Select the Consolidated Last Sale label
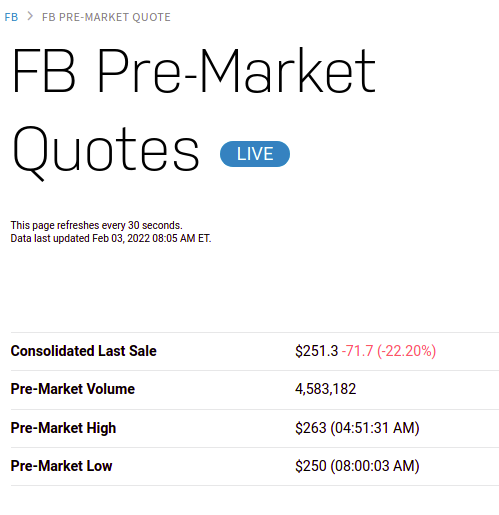Image resolution: width=499 pixels, height=515 pixels. tap(83, 351)
